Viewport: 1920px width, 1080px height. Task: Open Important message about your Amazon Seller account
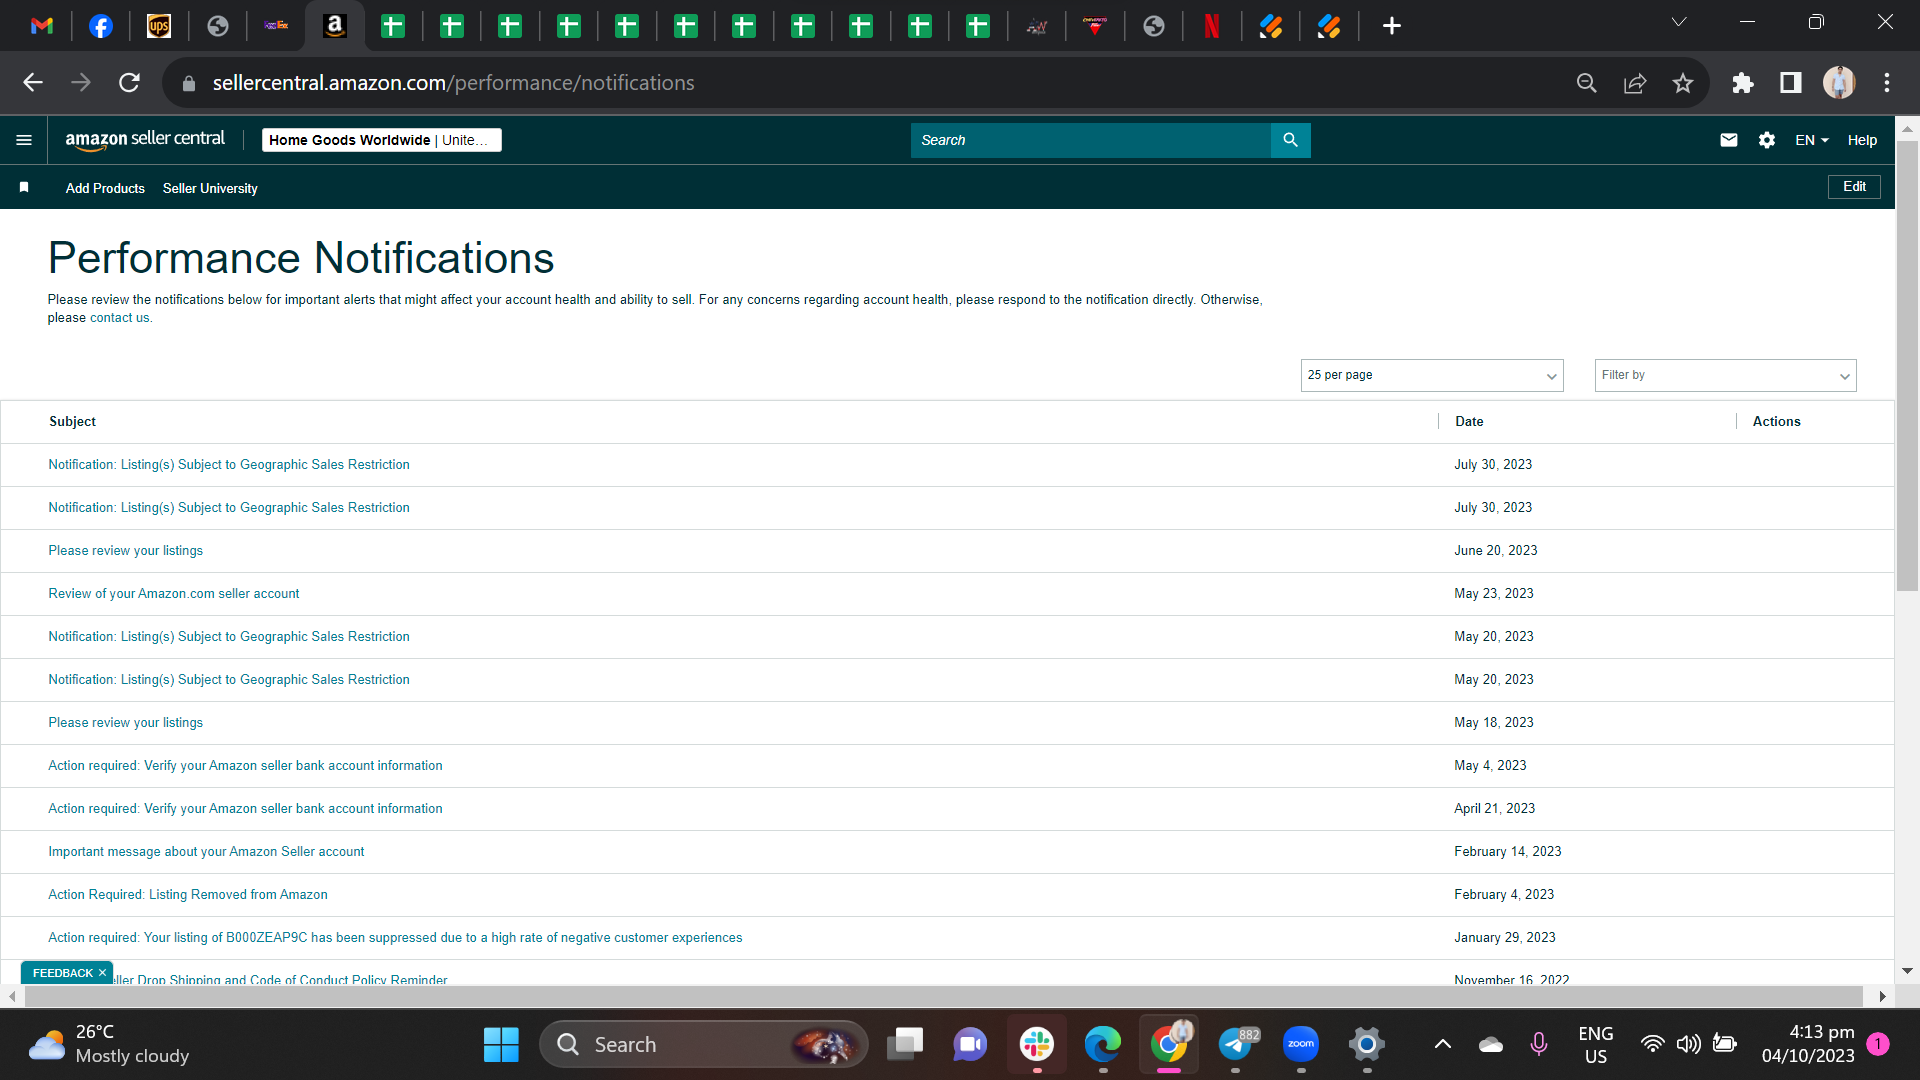point(206,852)
